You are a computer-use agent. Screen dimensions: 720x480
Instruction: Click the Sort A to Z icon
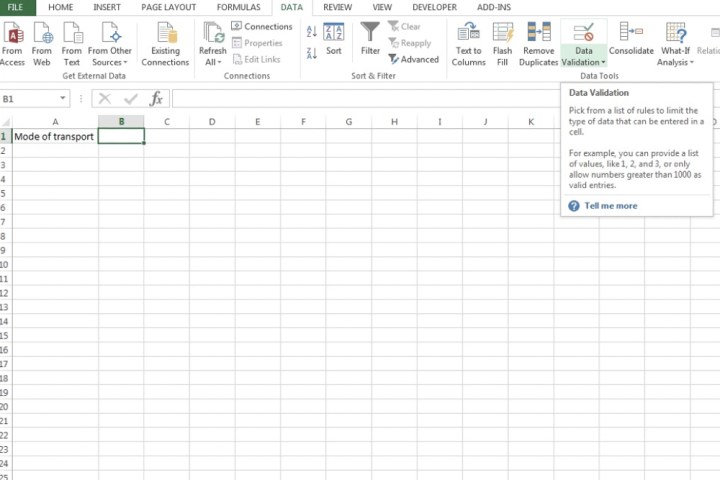coord(312,33)
